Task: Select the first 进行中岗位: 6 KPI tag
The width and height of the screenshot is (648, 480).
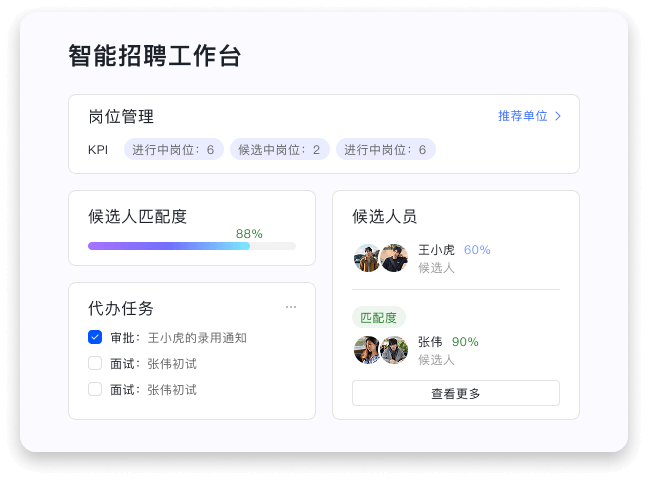Action: point(174,149)
